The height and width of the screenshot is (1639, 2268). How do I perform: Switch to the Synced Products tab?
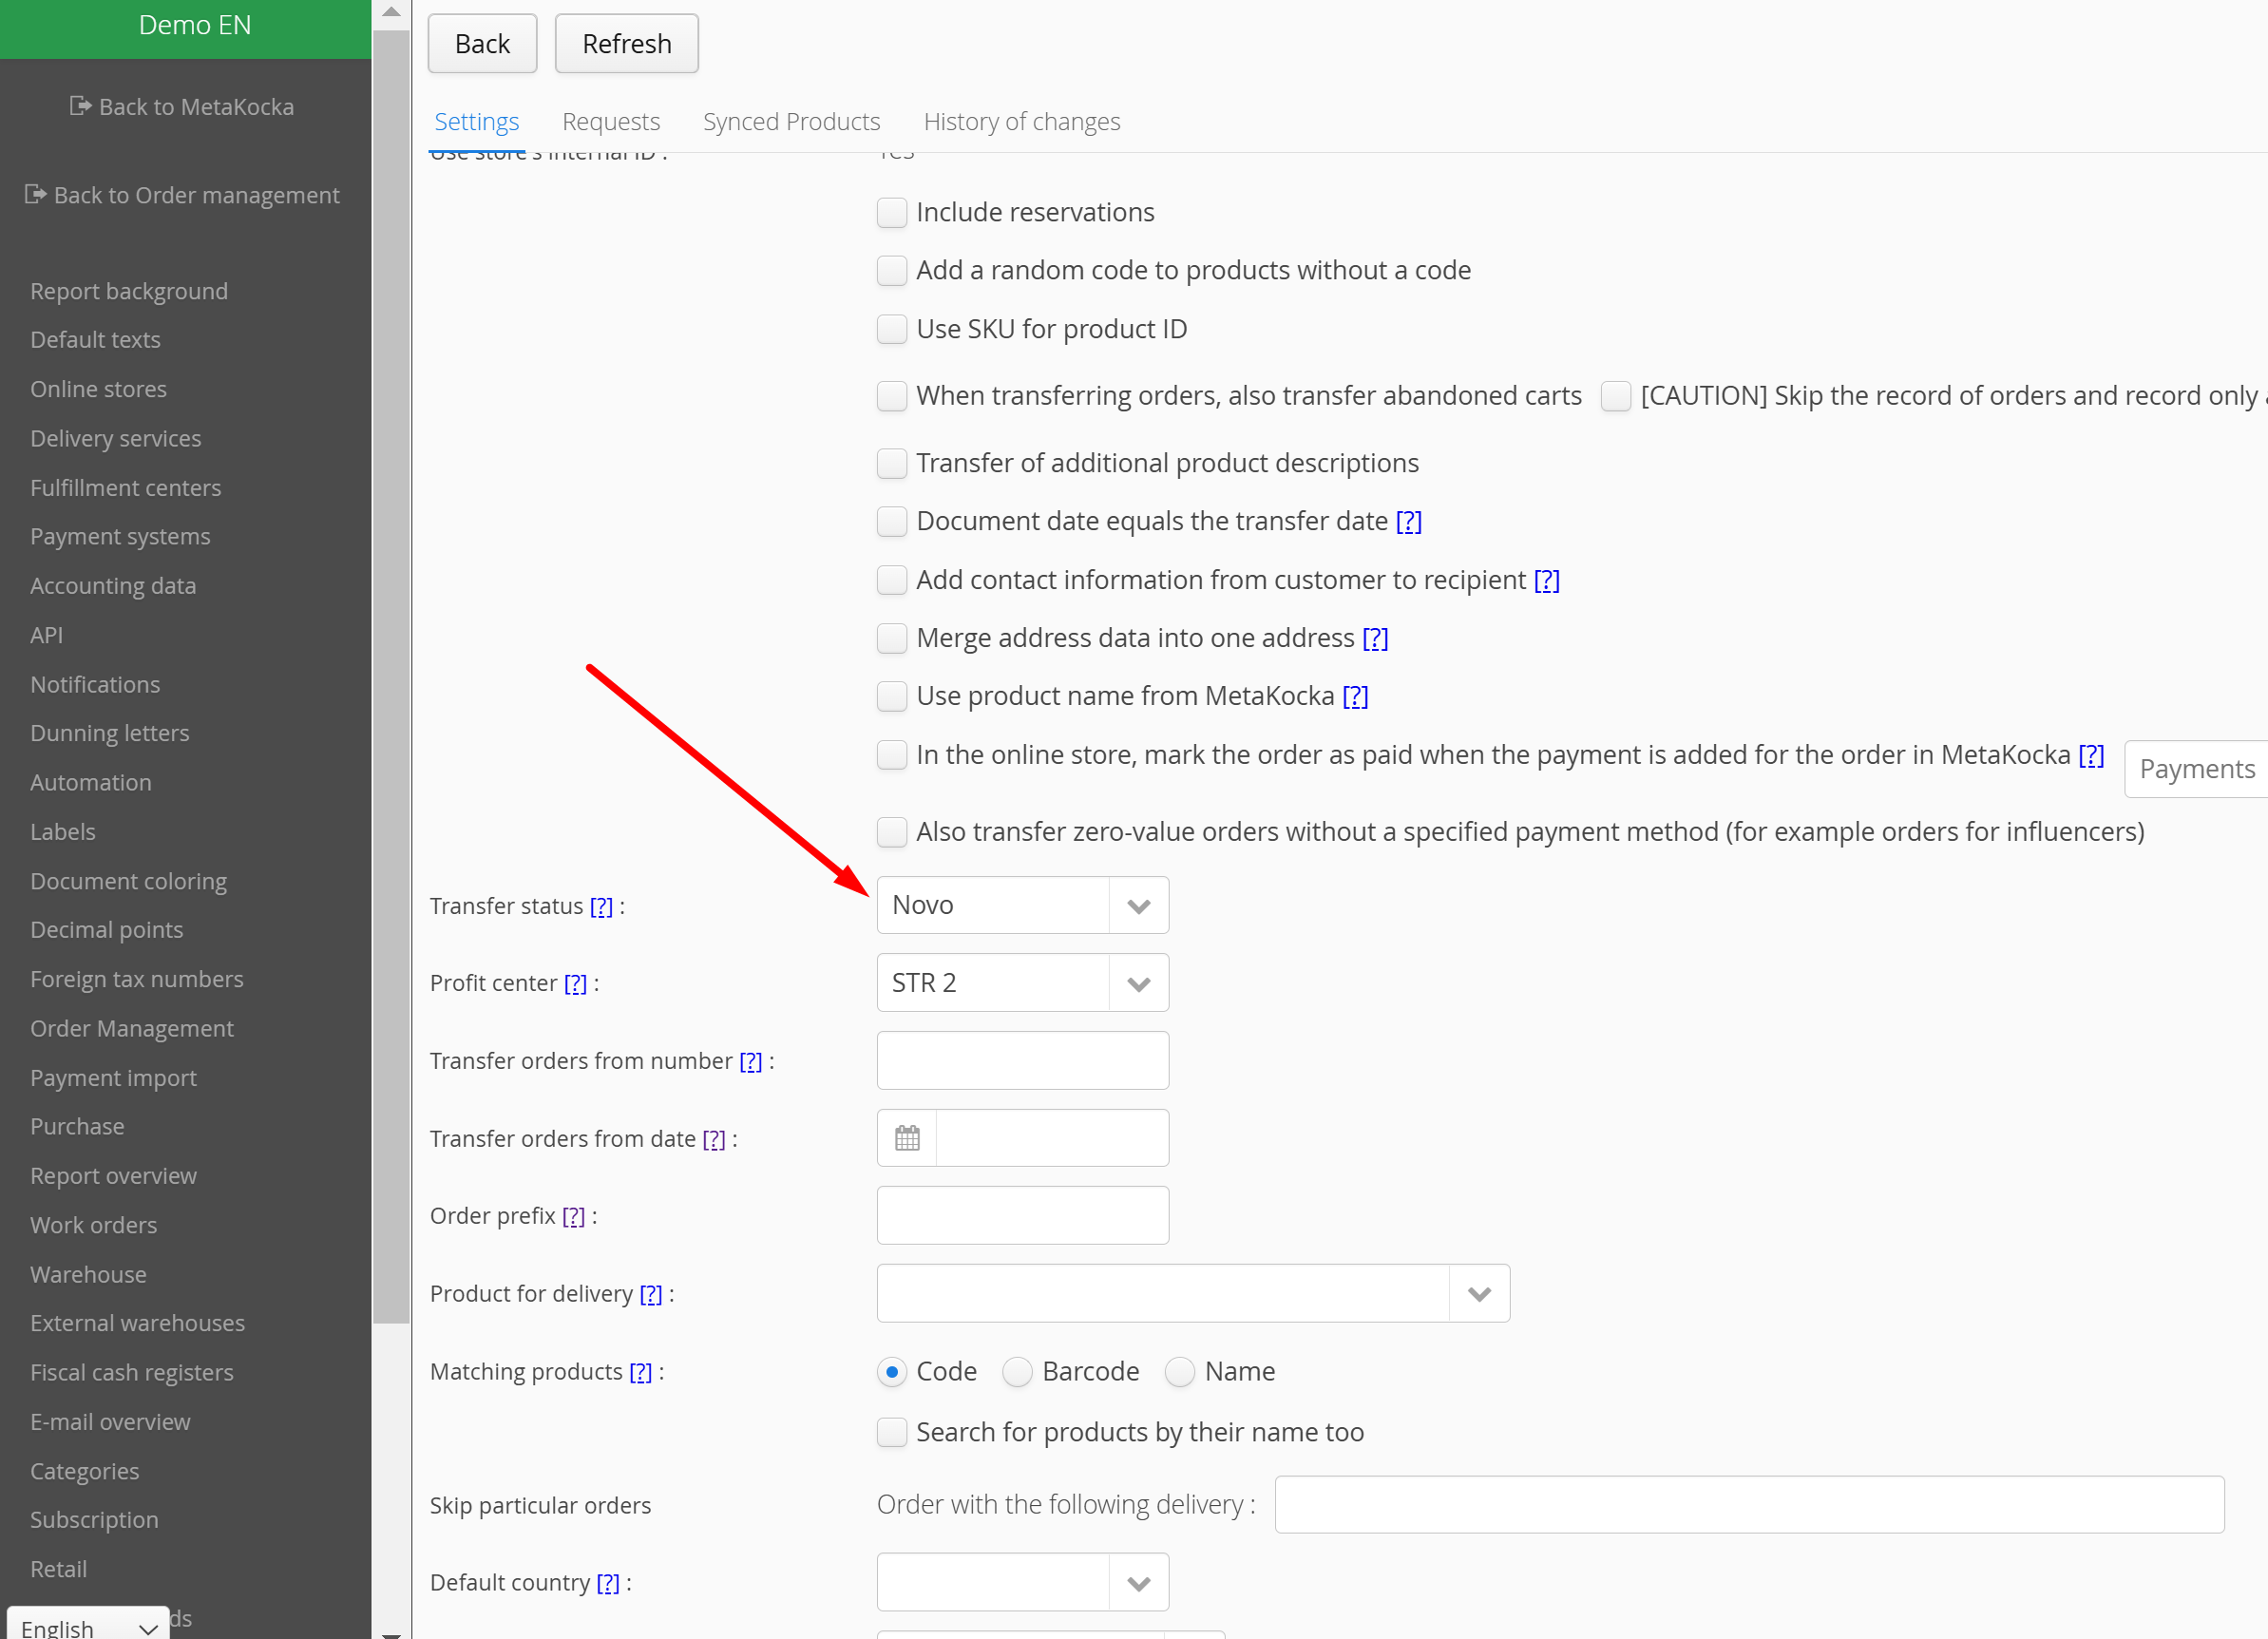[x=791, y=122]
